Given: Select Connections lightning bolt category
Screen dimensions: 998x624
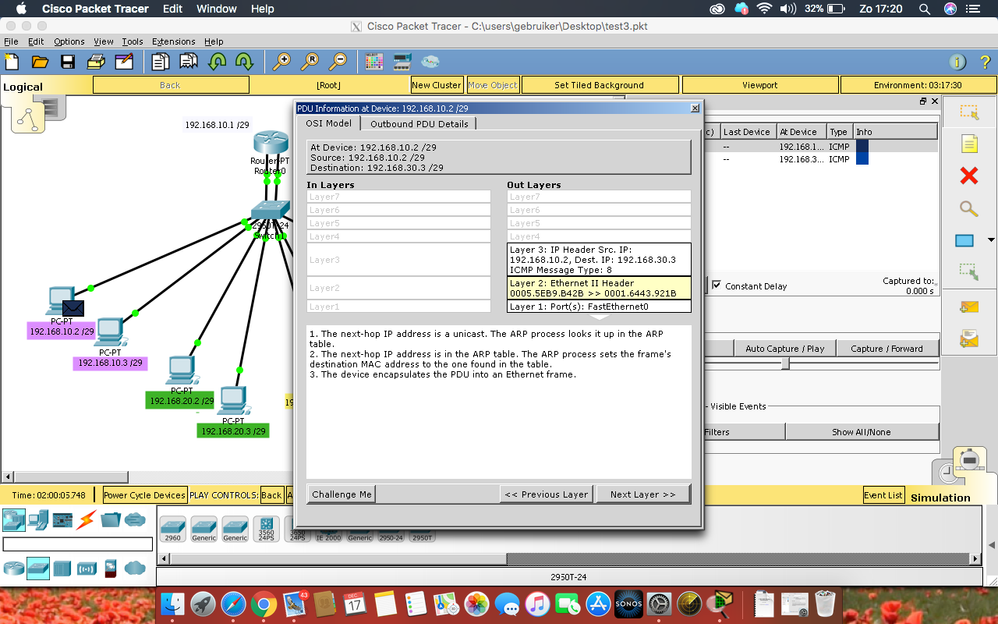Looking at the screenshot, I should (x=87, y=520).
